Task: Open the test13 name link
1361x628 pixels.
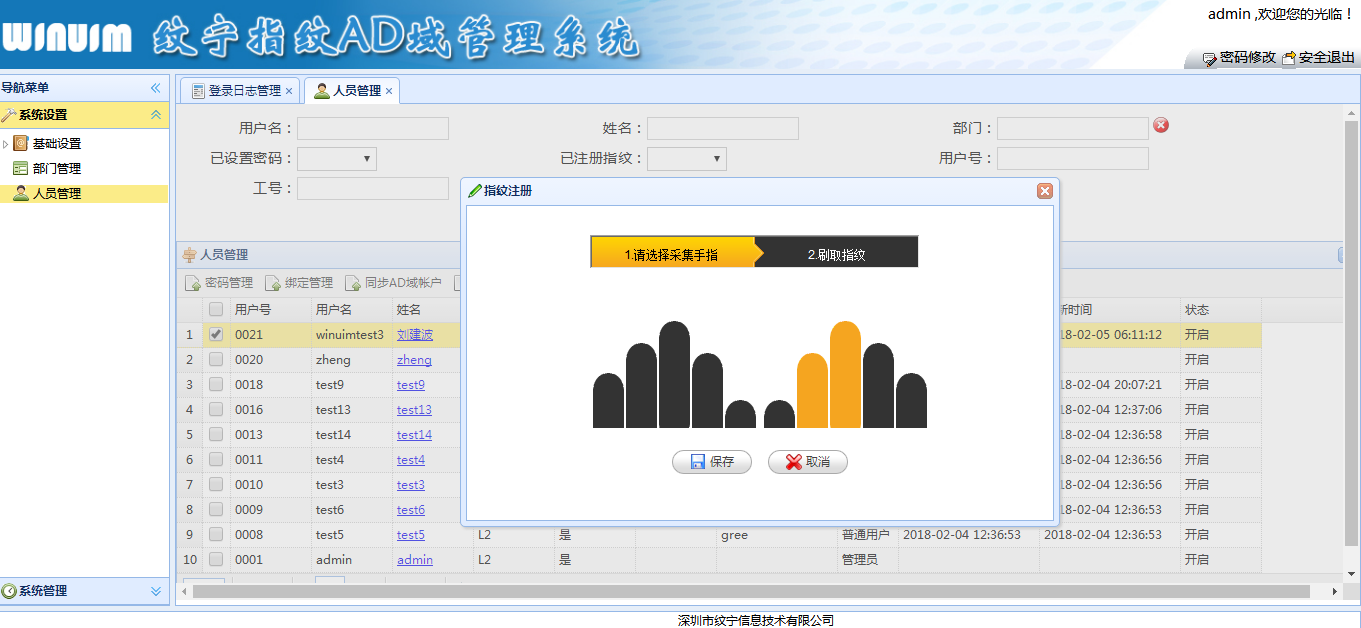Action: [x=414, y=410]
